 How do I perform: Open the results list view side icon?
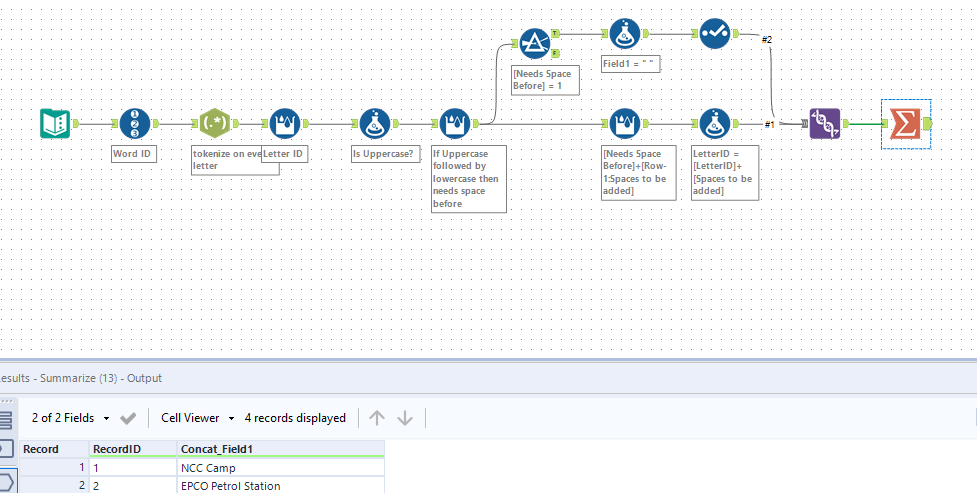click(x=5, y=420)
